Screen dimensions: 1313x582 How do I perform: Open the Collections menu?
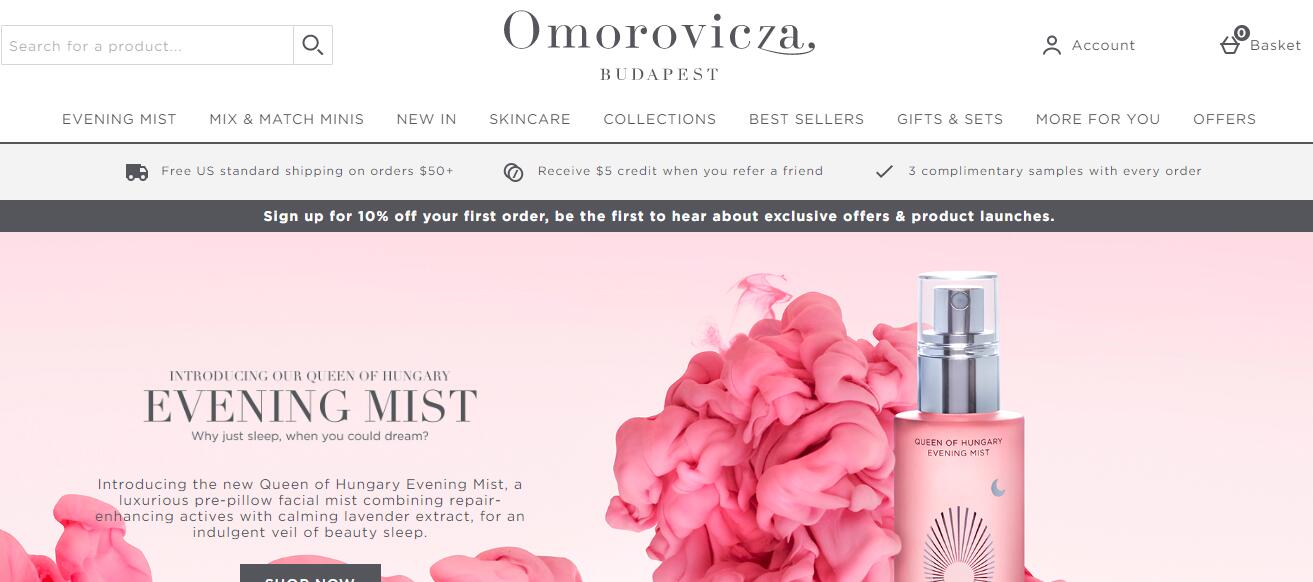pos(660,119)
